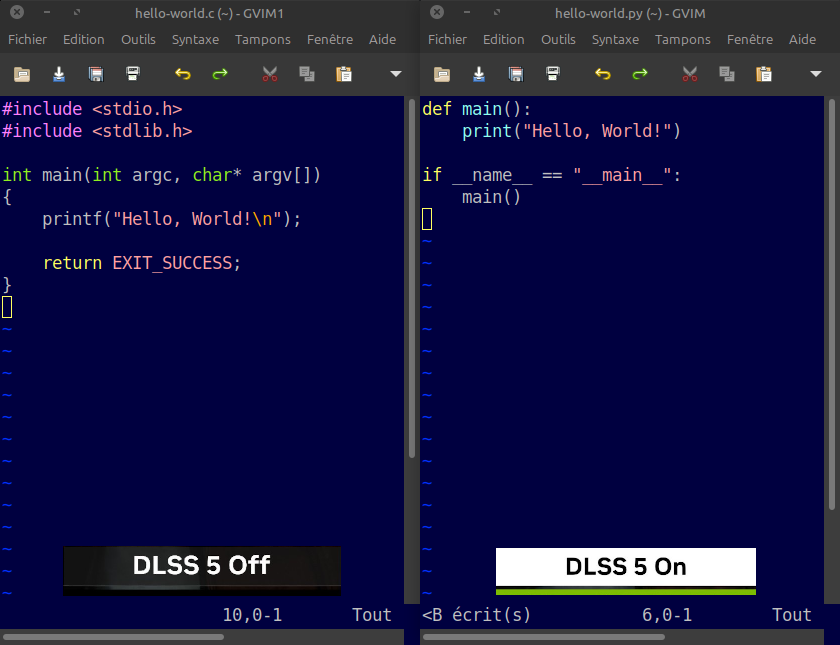The image size is (840, 645).
Task: Cut scissors icon in hello-world.c window
Action: coord(270,74)
